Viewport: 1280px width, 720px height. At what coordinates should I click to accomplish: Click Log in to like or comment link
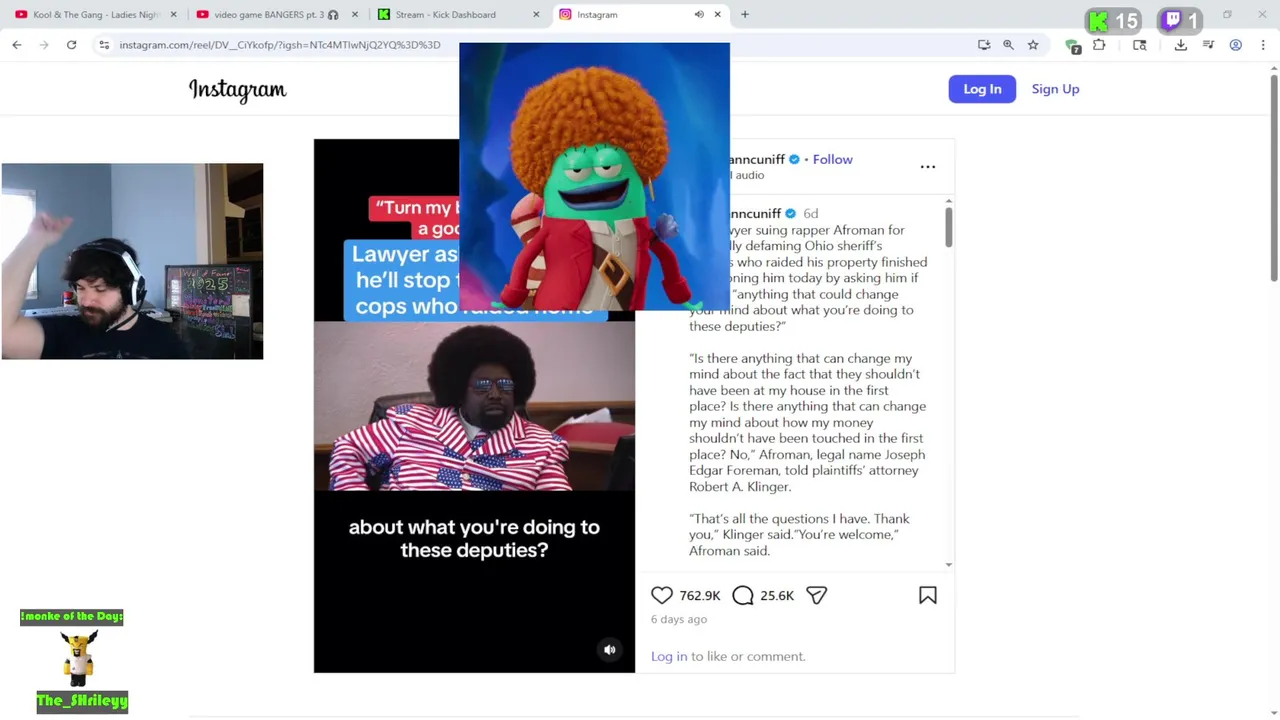pos(669,656)
